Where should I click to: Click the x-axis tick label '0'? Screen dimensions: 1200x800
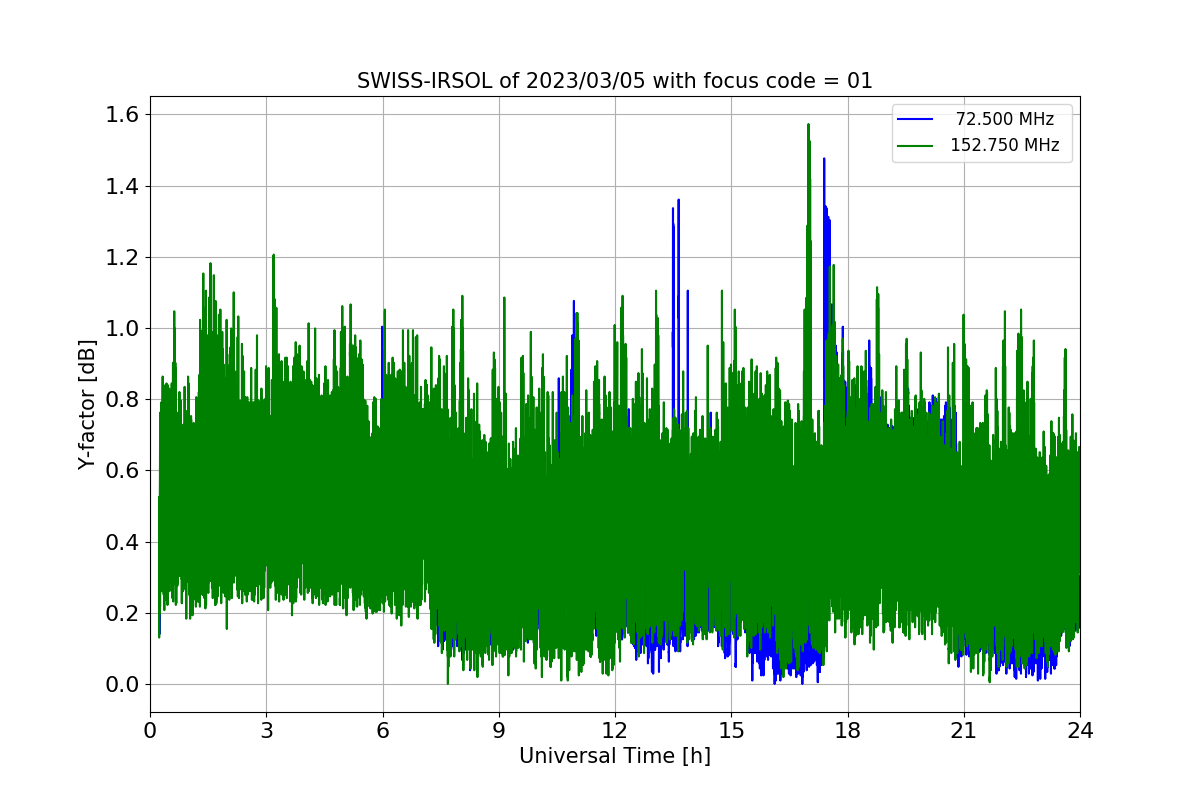point(150,730)
